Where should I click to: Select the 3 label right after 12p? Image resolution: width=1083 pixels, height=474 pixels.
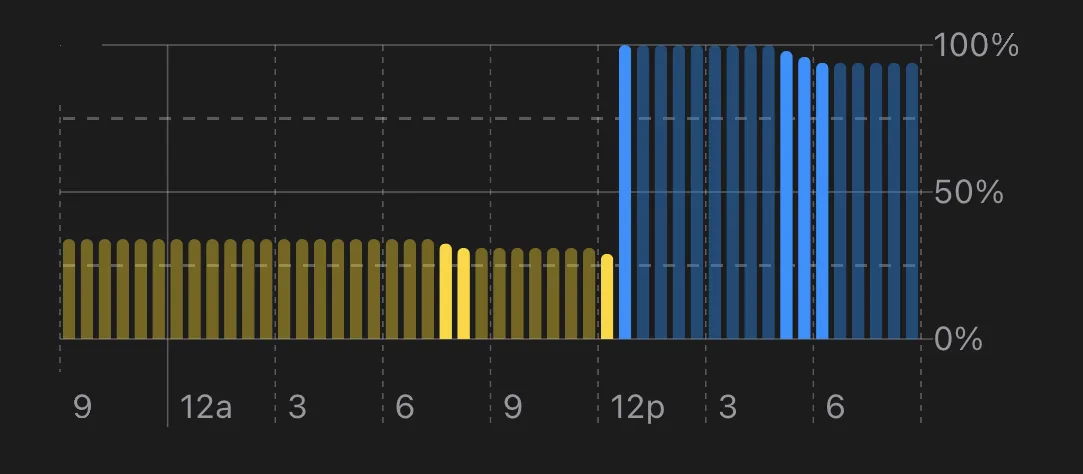[728, 407]
